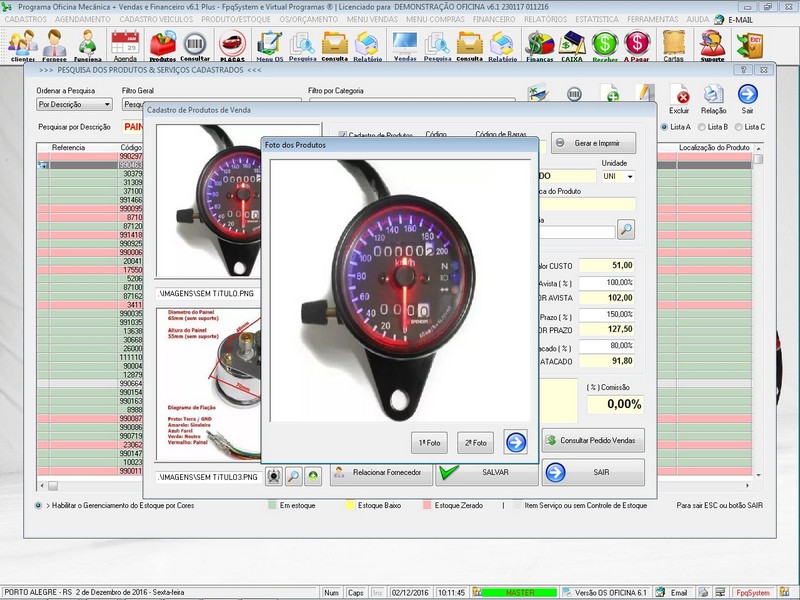Click the pink Estoque Zerado color swatch

tap(427, 505)
